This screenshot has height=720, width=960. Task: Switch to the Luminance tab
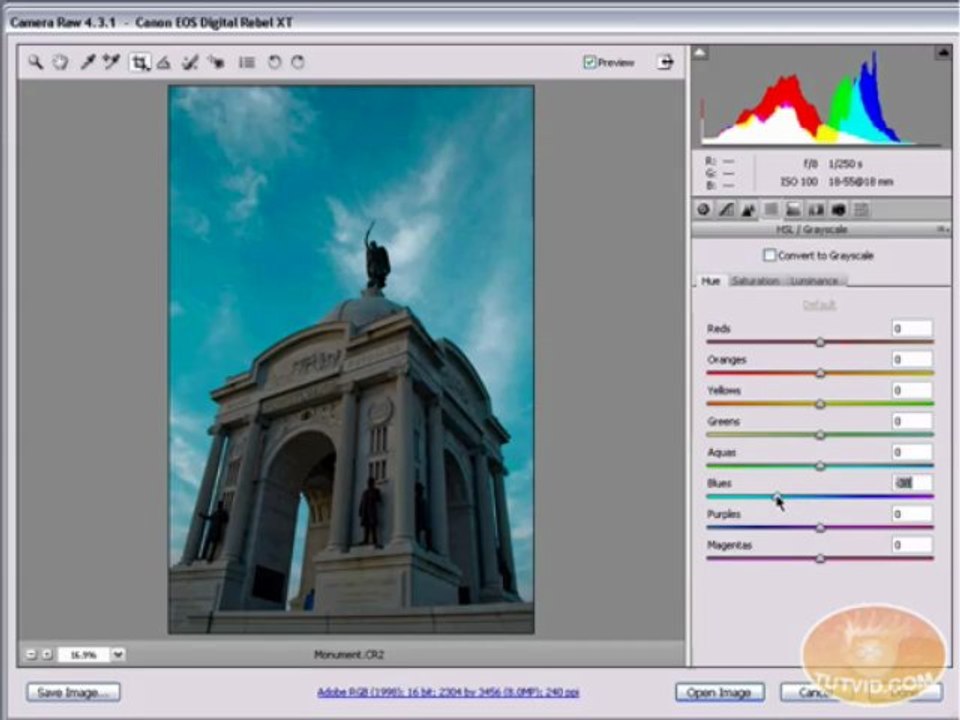[x=814, y=281]
